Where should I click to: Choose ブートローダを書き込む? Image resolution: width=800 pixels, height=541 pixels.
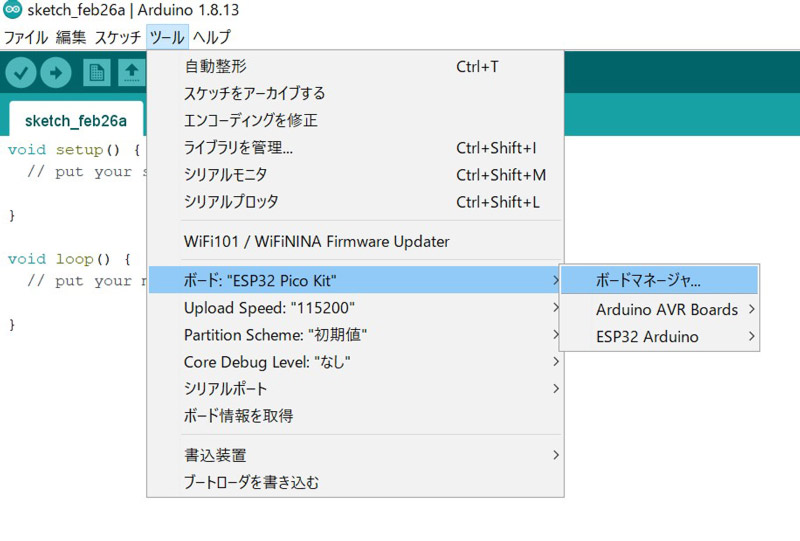pyautogui.click(x=356, y=482)
